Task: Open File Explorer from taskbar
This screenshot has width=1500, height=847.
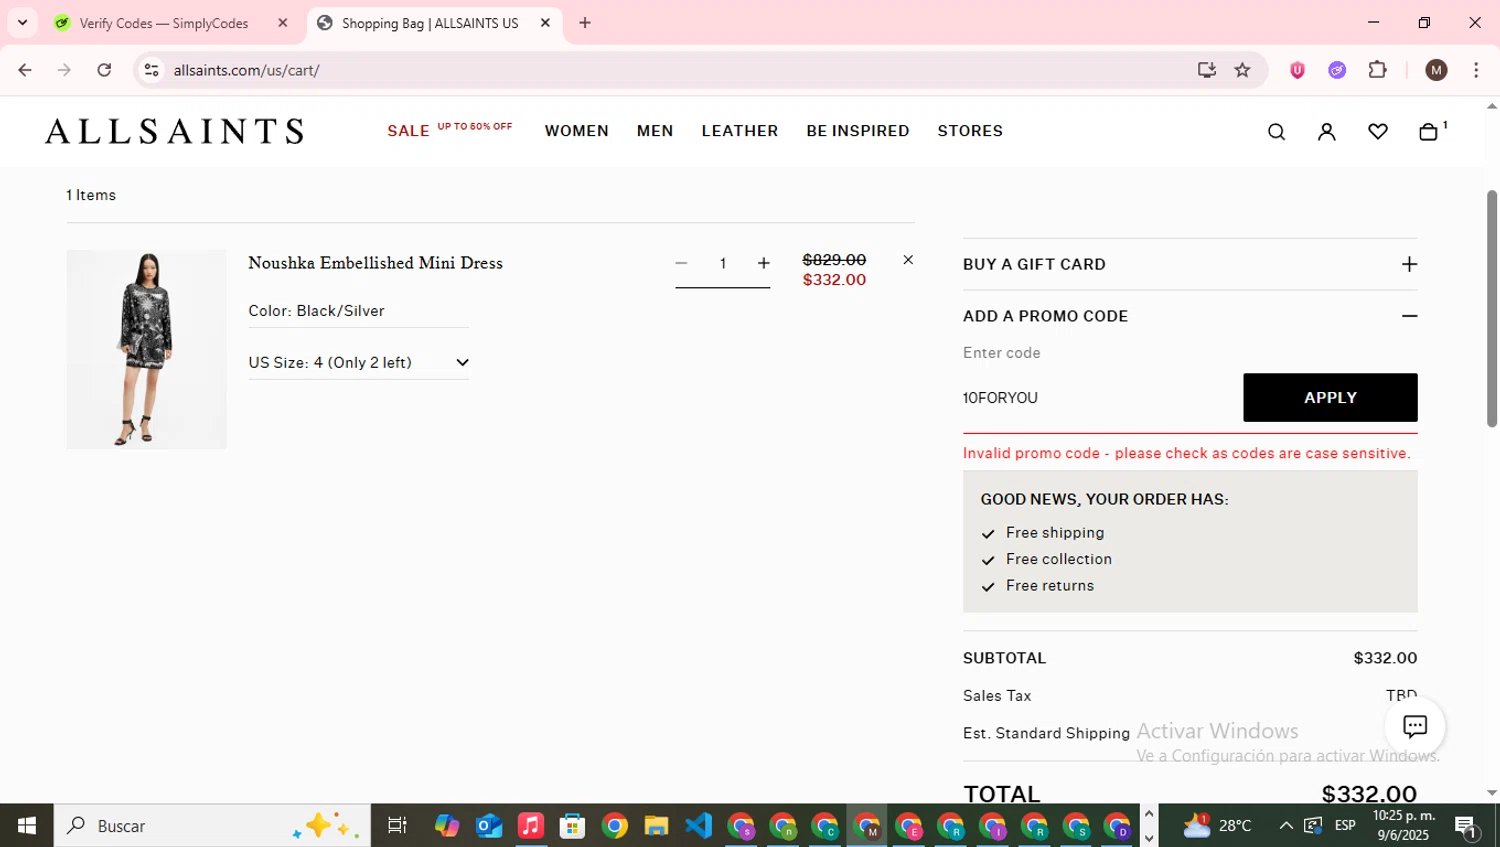Action: pos(656,825)
